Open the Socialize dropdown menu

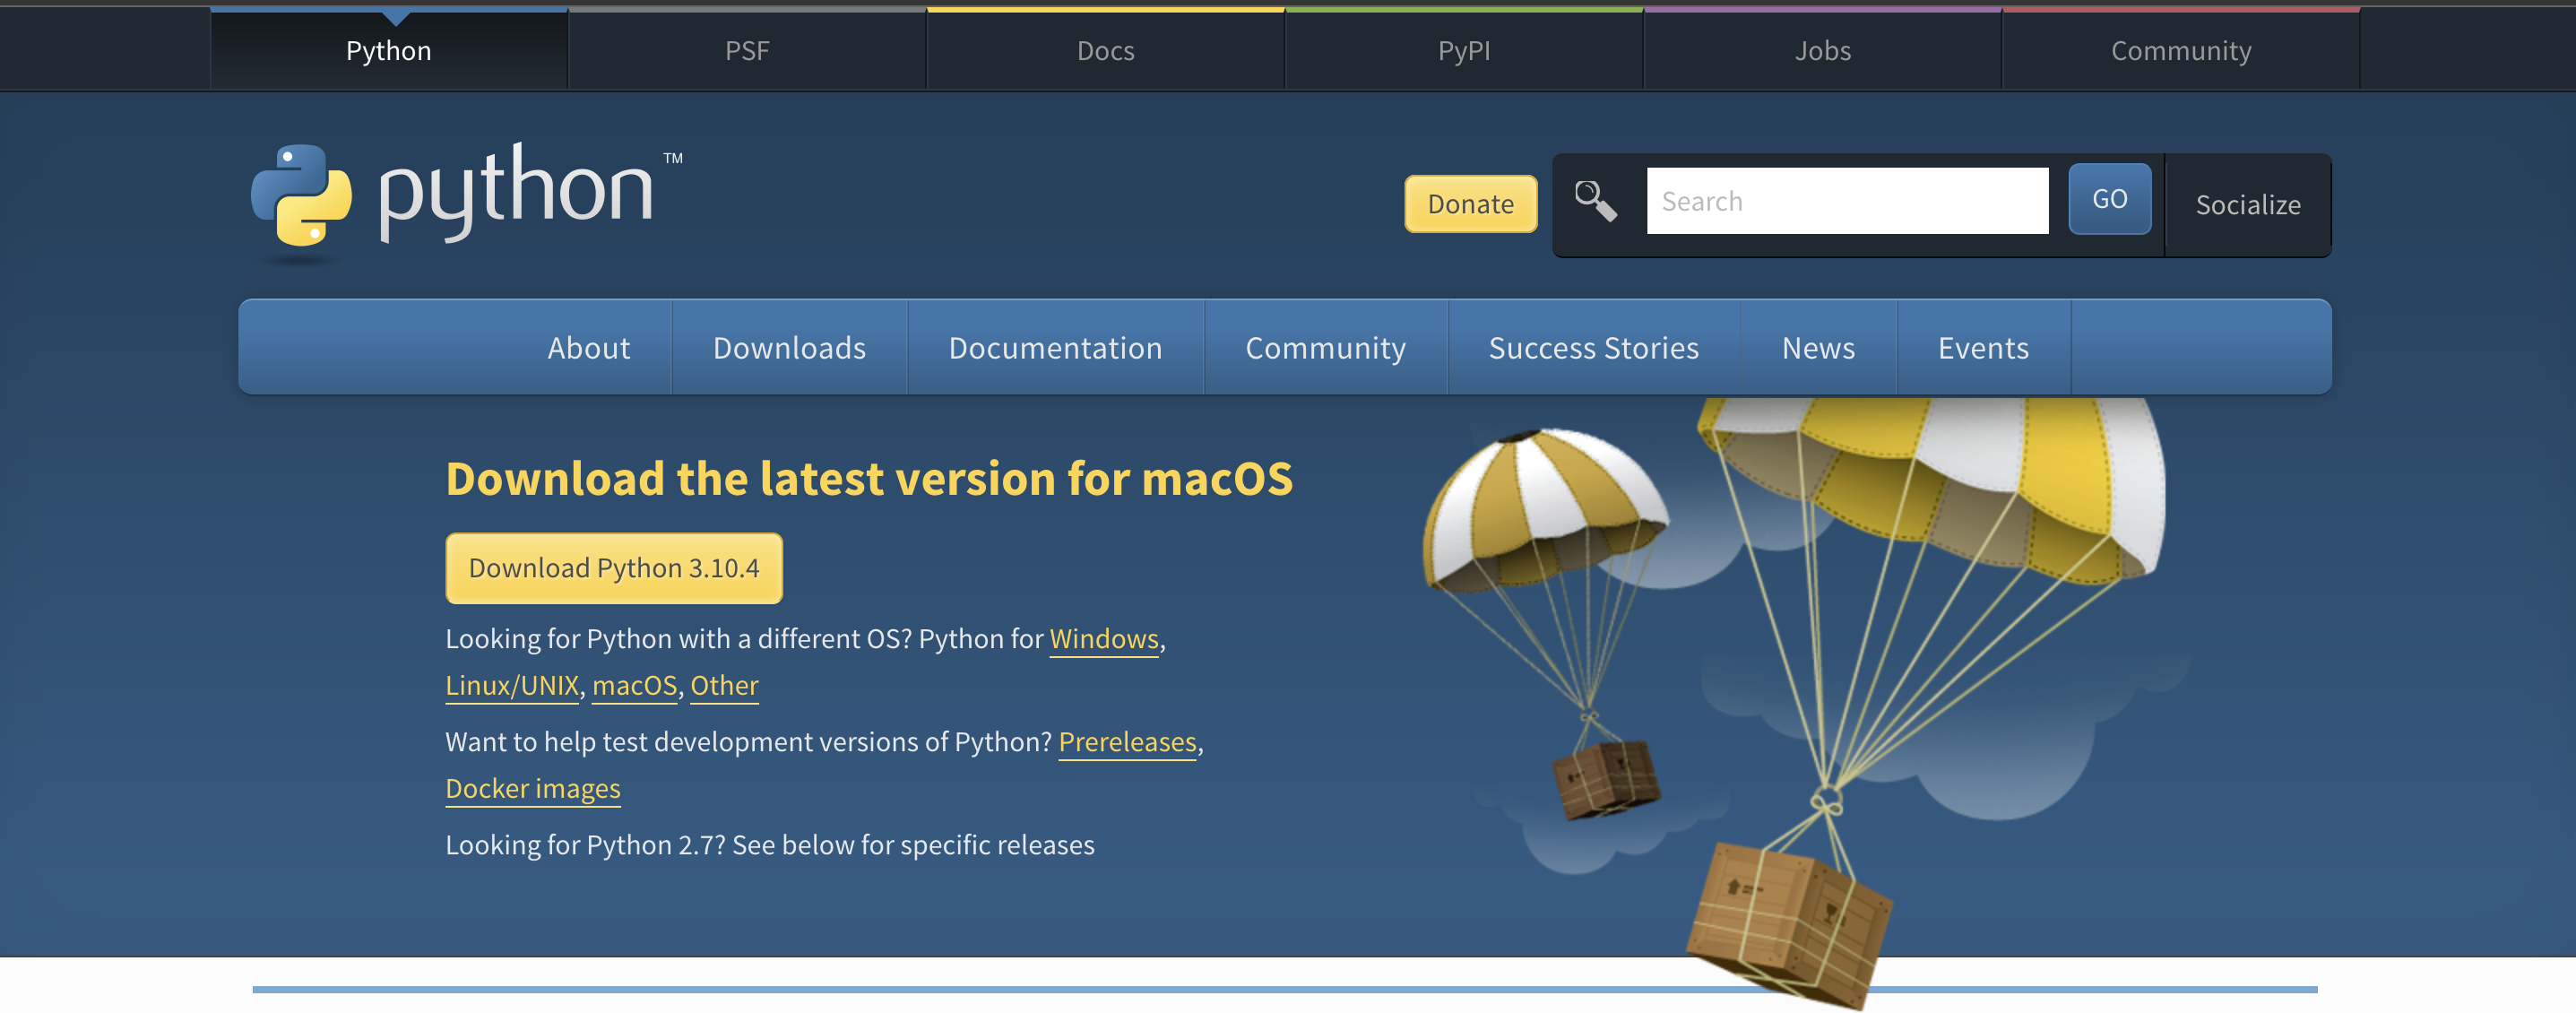pyautogui.click(x=2247, y=205)
